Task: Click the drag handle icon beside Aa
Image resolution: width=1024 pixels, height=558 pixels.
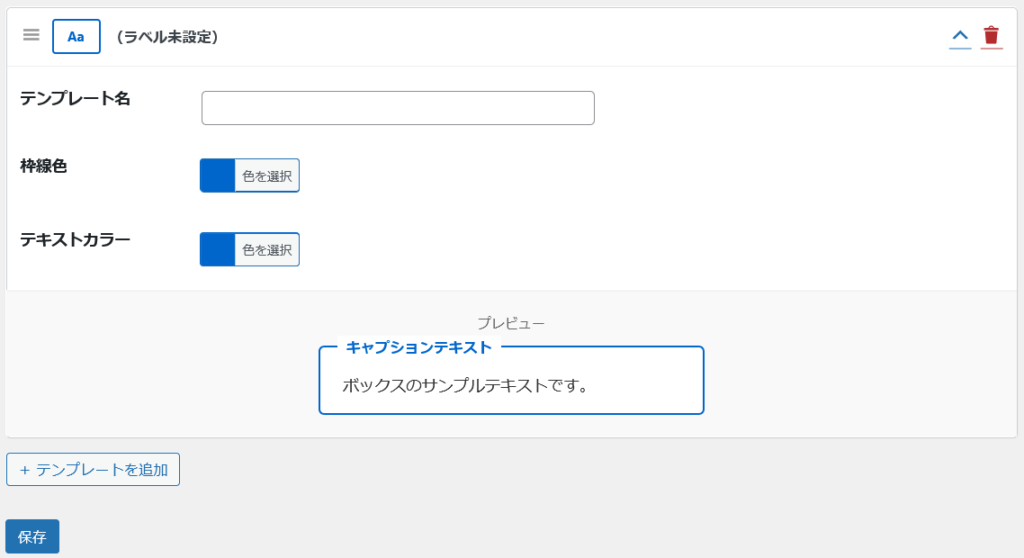Action: click(x=31, y=35)
